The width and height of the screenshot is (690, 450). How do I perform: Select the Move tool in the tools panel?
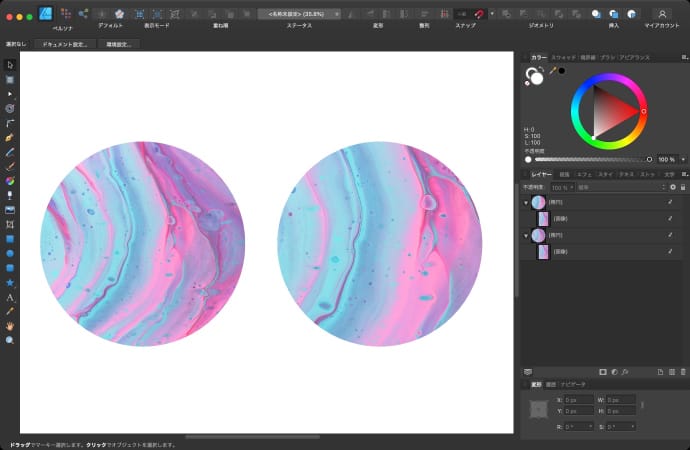tap(10, 65)
